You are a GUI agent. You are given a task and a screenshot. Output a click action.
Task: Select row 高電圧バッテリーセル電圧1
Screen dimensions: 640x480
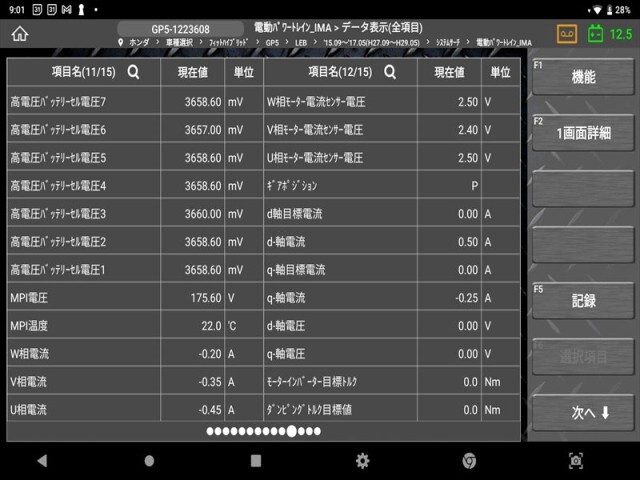(x=136, y=270)
